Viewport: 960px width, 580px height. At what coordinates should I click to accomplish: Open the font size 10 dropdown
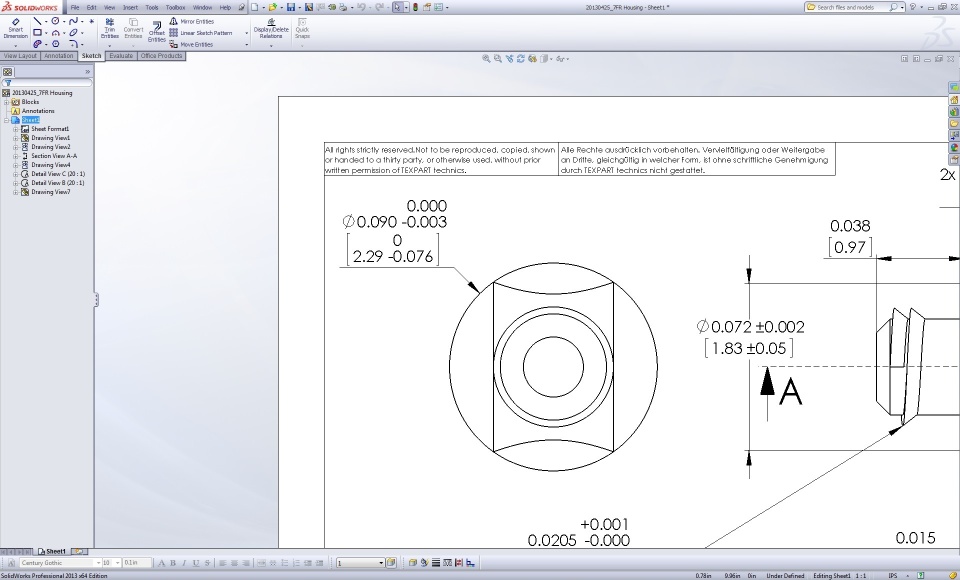pyautogui.click(x=118, y=563)
